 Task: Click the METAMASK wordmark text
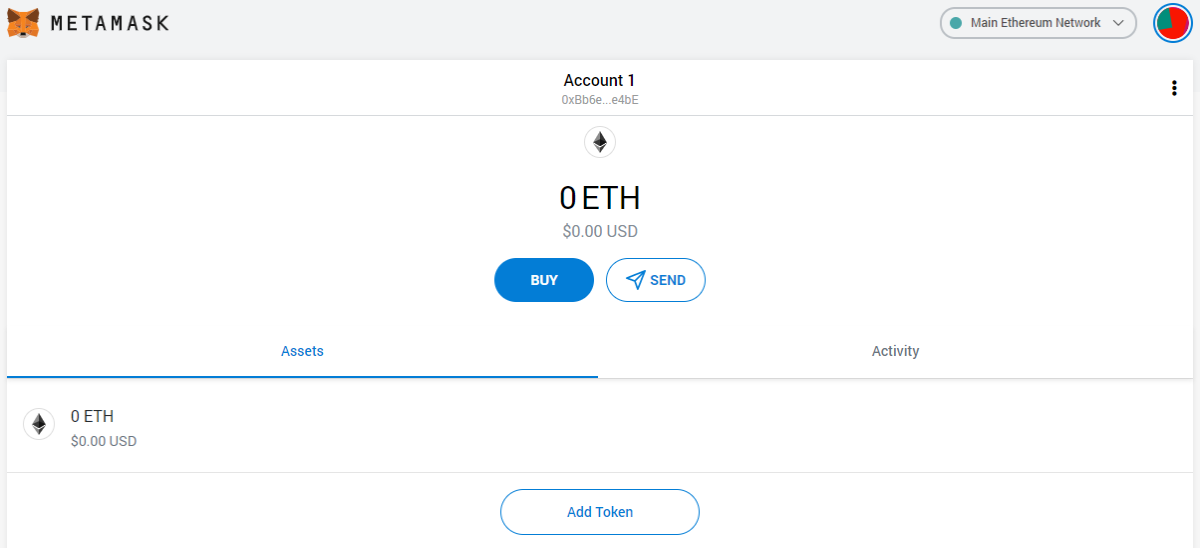(109, 23)
